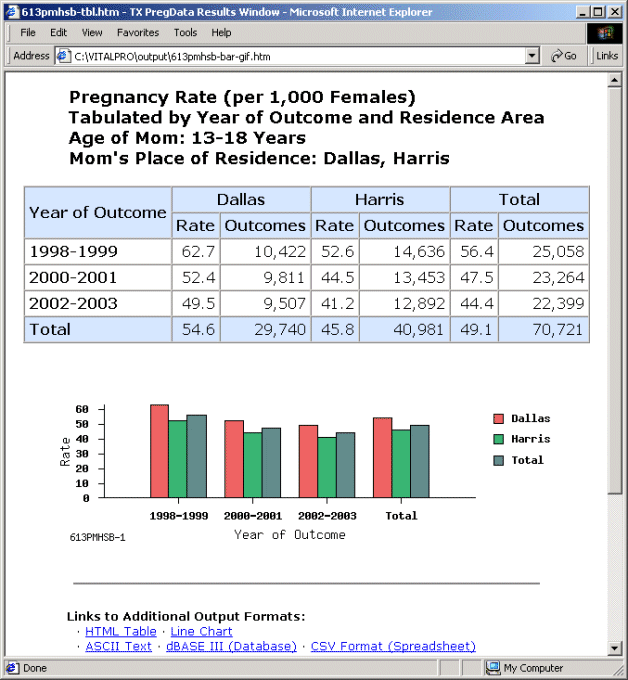Click the 1998-1999 table row label

[x=73, y=252]
